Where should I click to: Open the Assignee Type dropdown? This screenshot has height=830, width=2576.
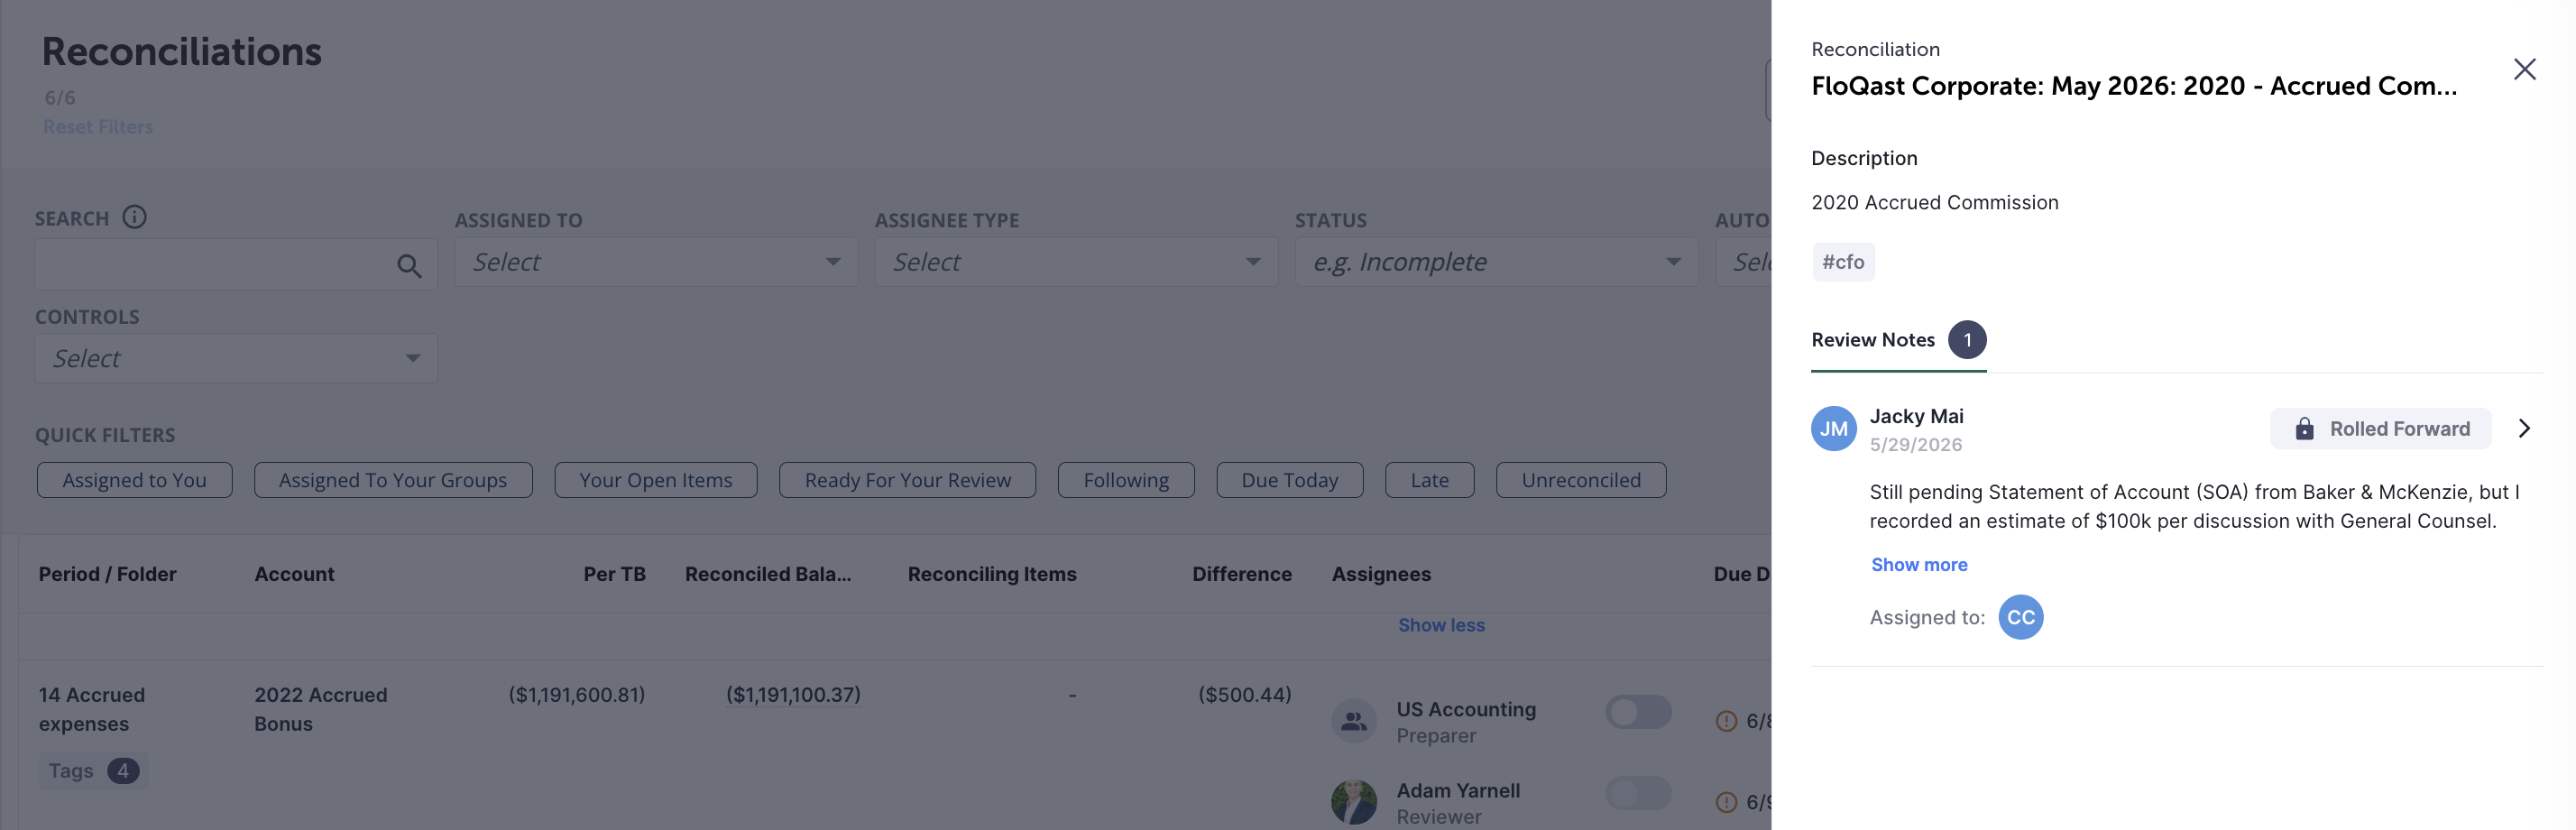(1076, 262)
